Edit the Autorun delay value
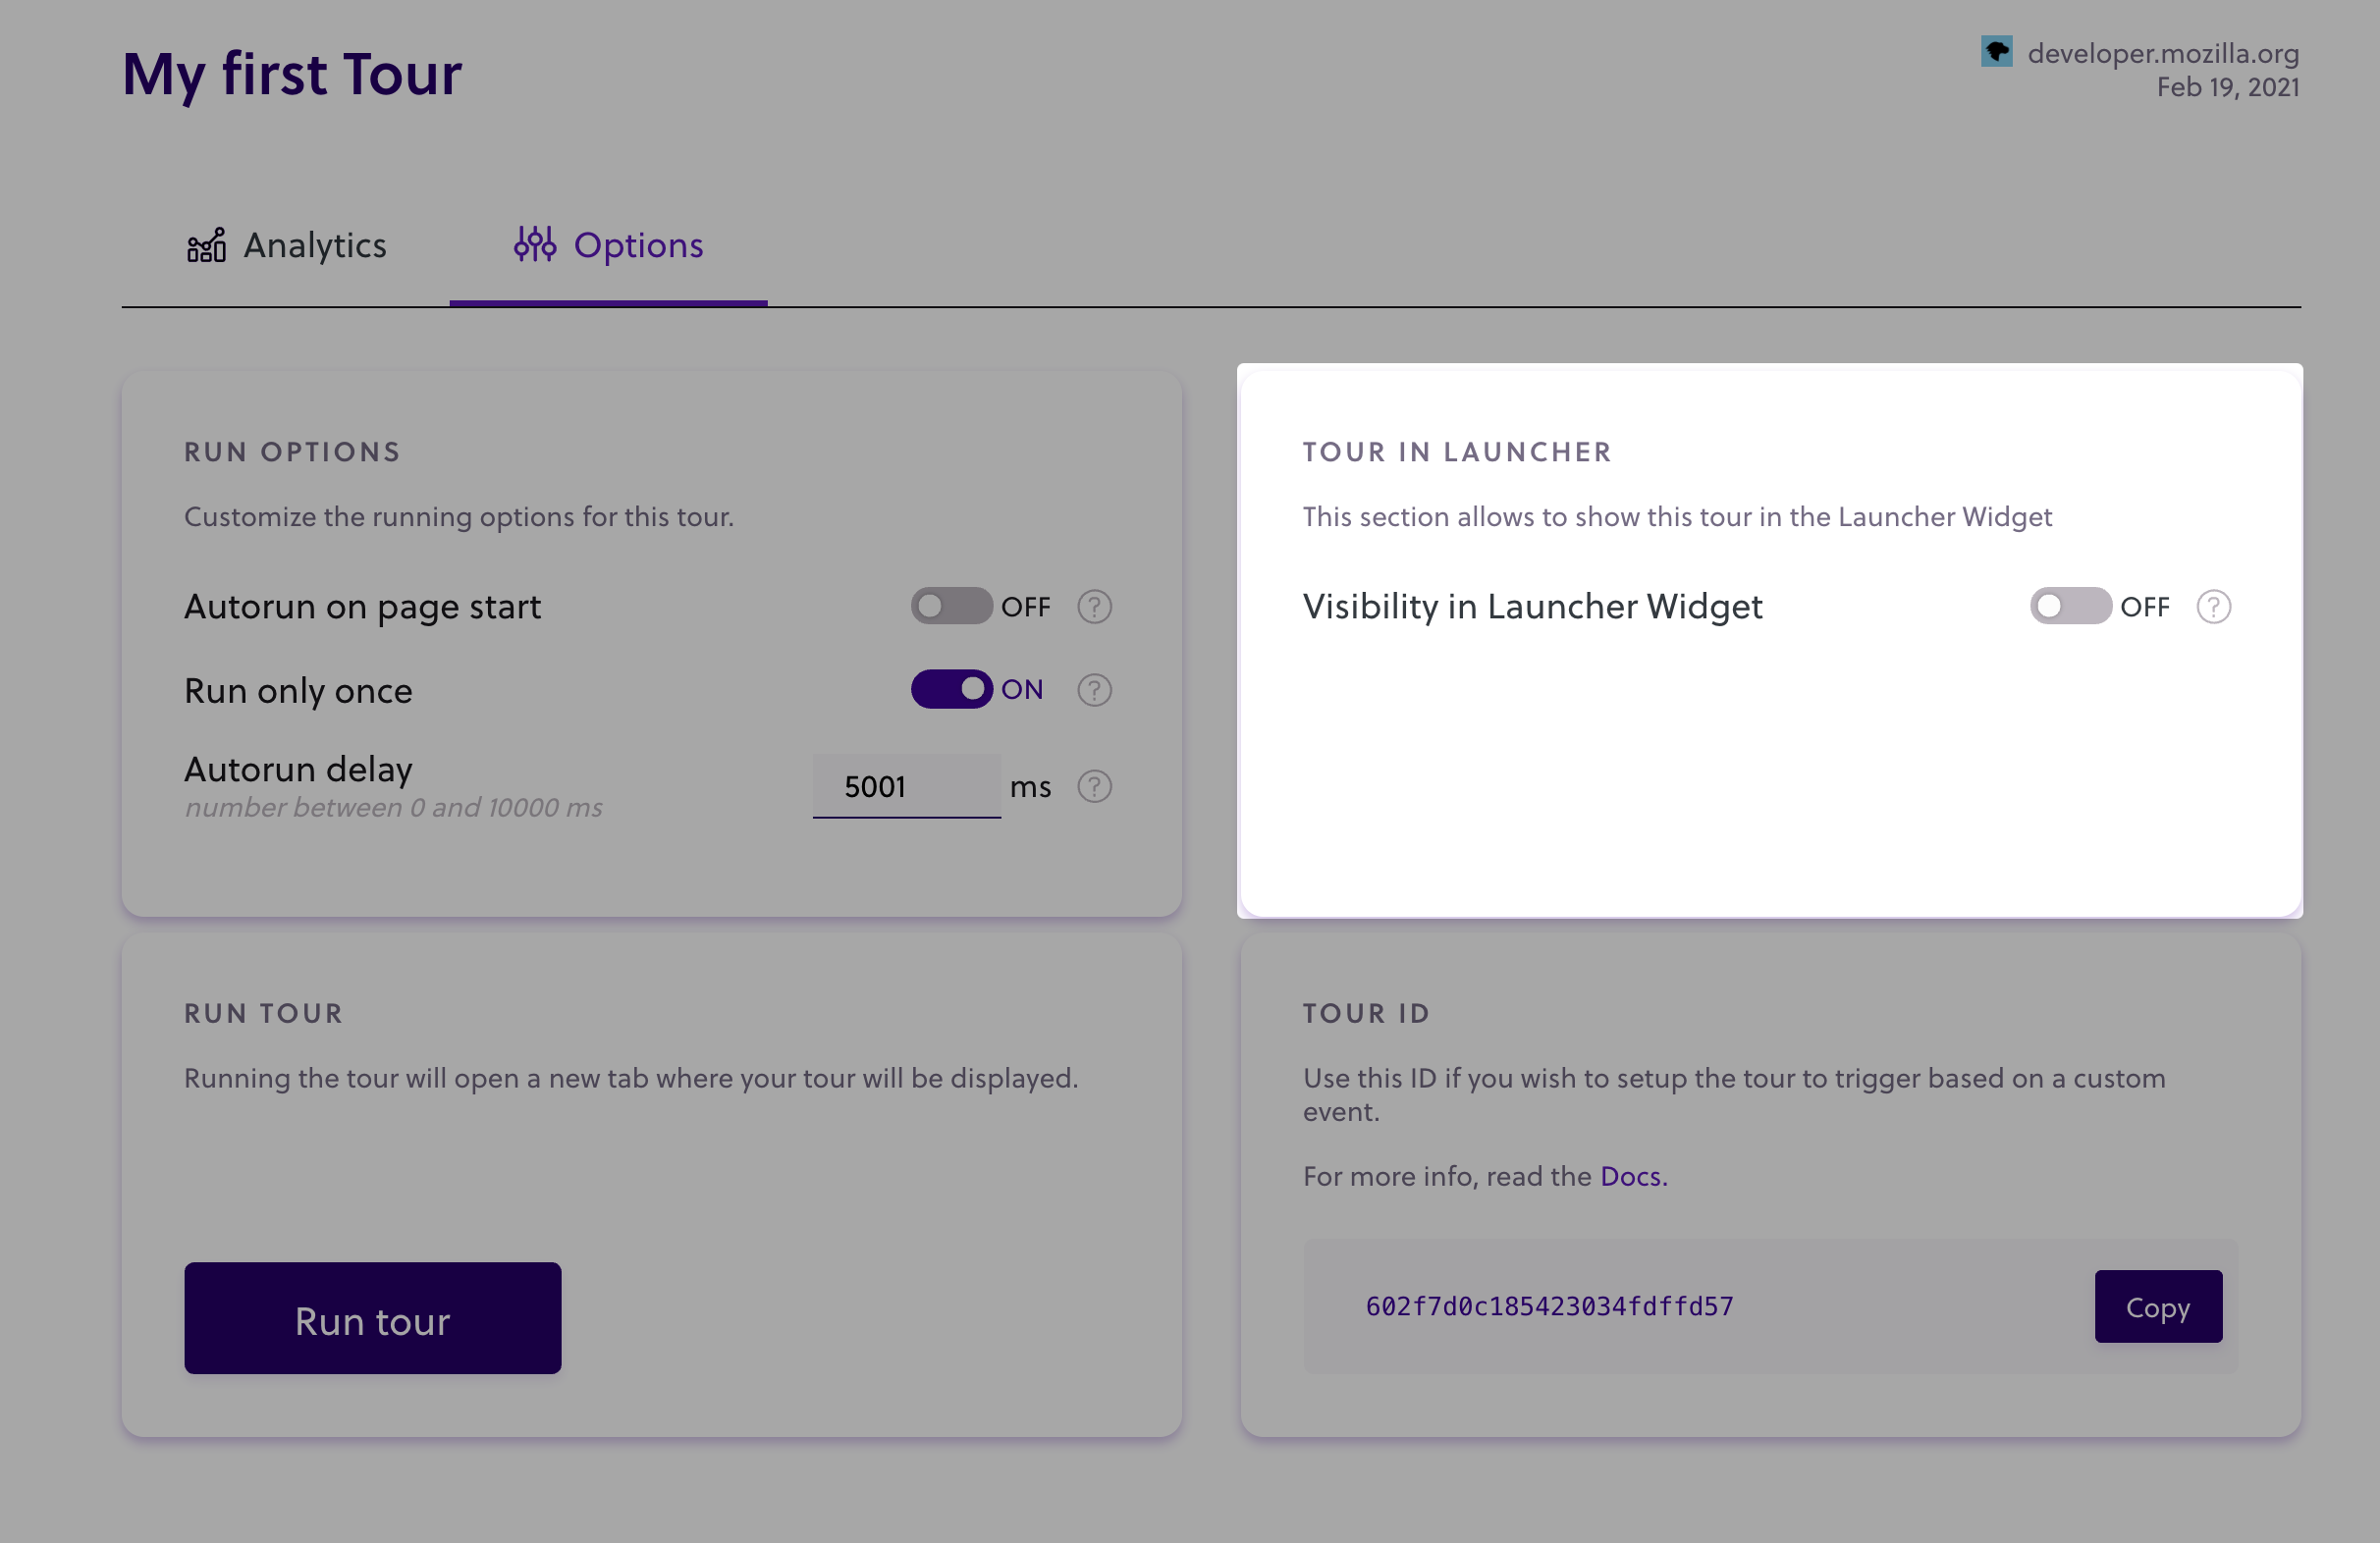The width and height of the screenshot is (2380, 1543). pyautogui.click(x=905, y=786)
